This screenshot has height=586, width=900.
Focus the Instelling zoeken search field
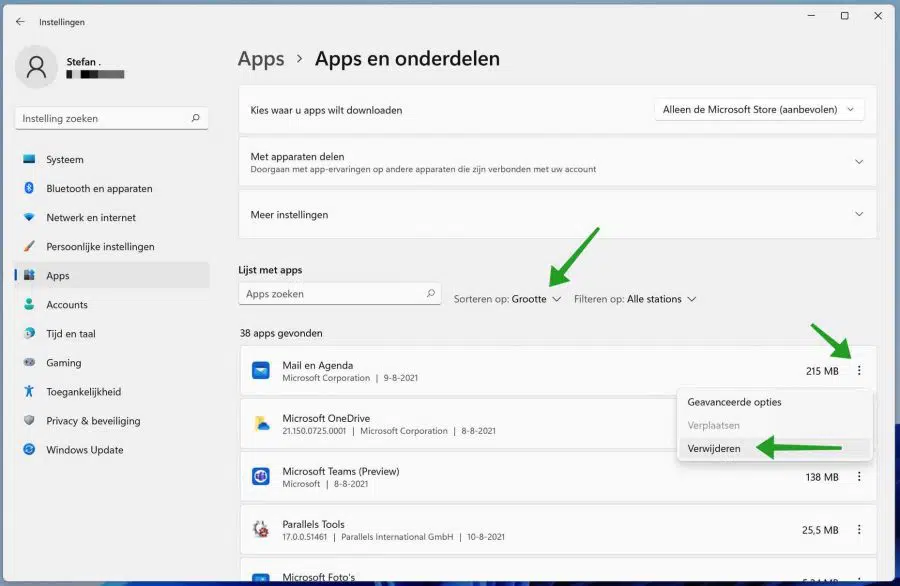[111, 118]
